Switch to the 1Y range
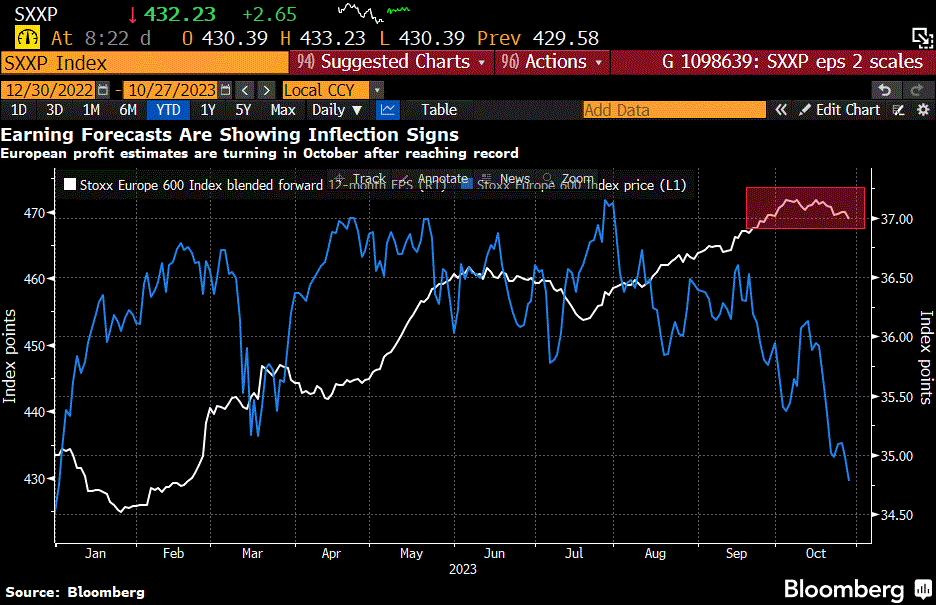This screenshot has height=605, width=936. click(208, 110)
